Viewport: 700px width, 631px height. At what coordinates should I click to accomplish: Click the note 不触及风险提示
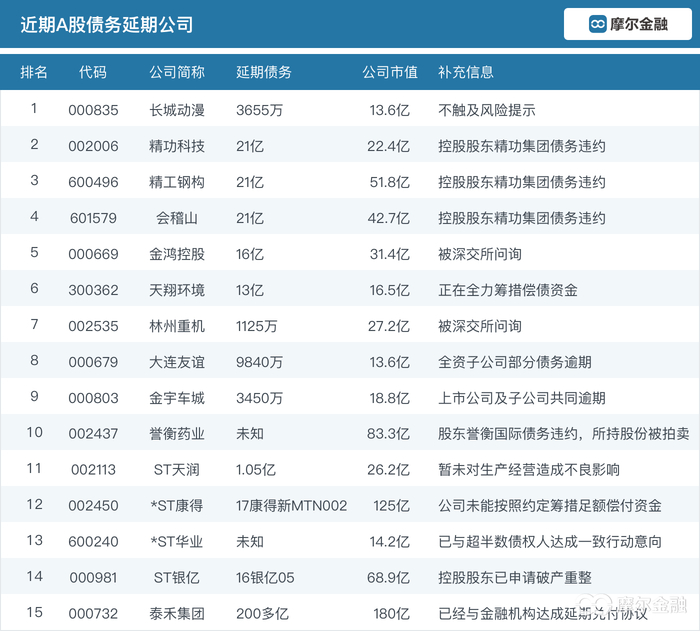(x=487, y=110)
